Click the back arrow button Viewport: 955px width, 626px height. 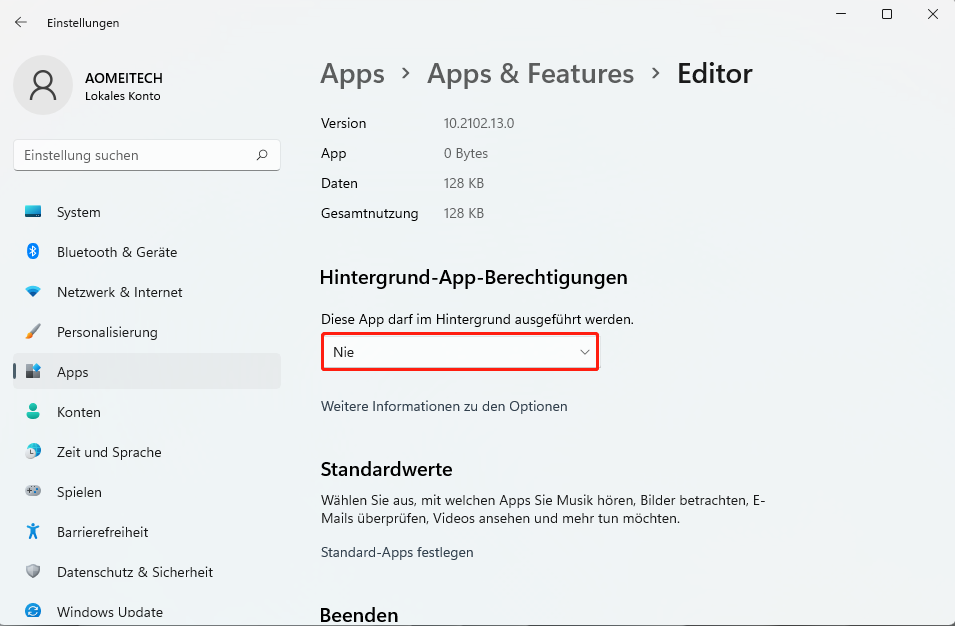(x=21, y=22)
